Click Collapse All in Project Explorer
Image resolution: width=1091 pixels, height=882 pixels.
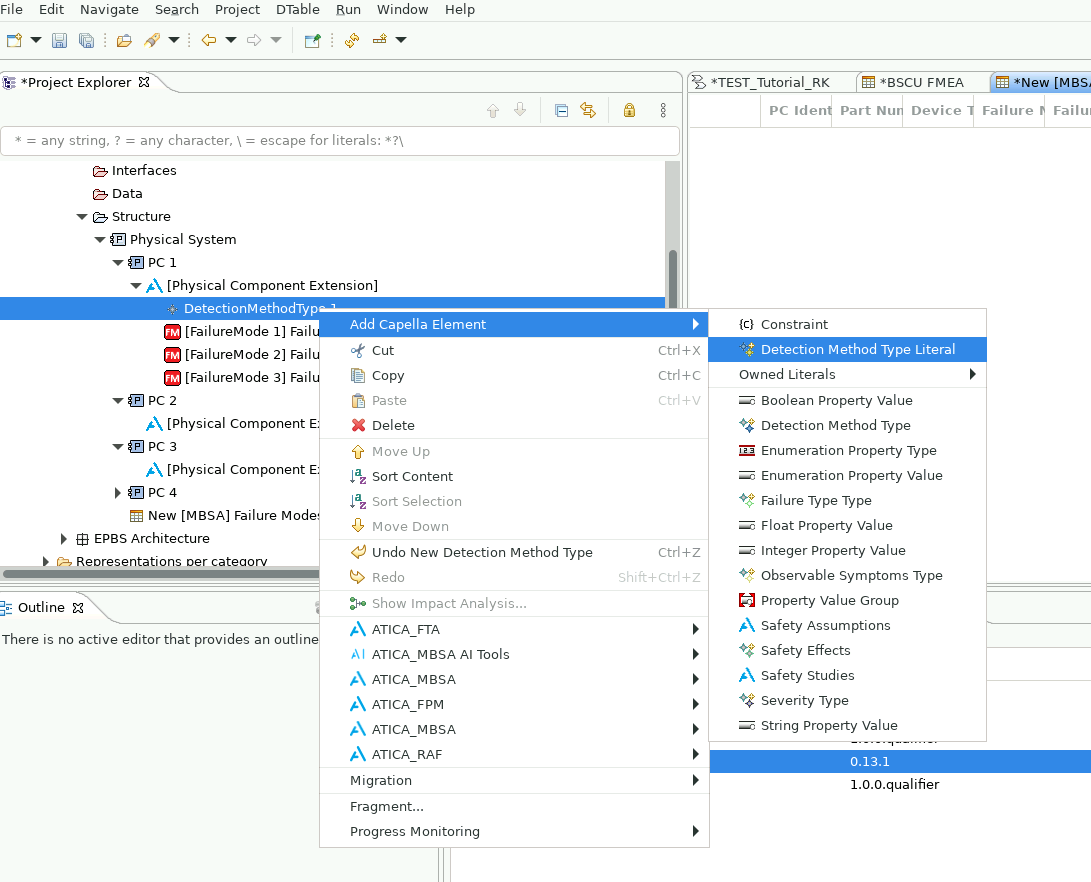(562, 111)
